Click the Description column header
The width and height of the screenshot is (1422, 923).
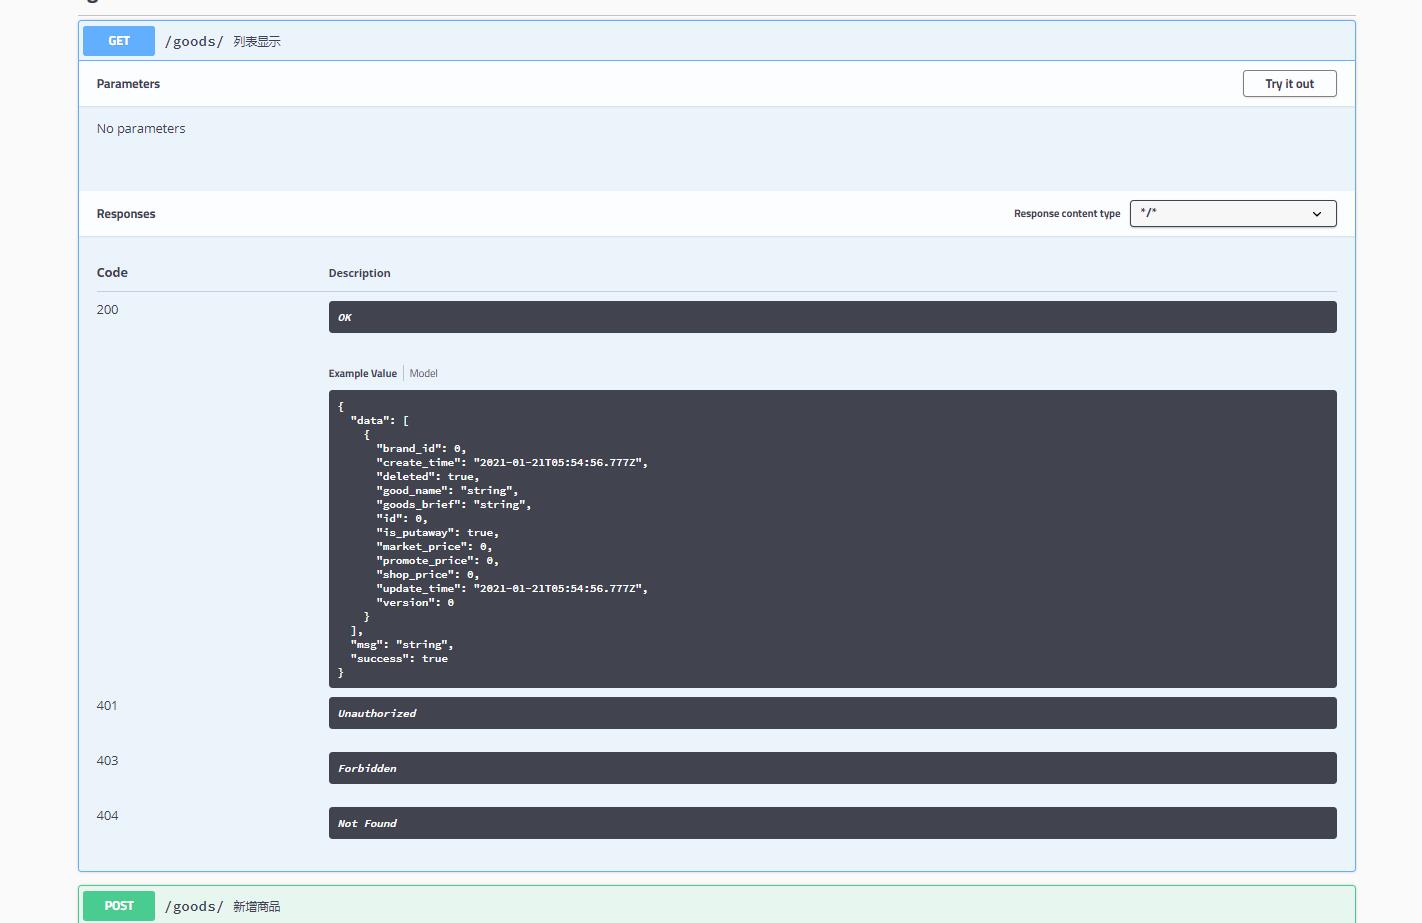coord(359,273)
